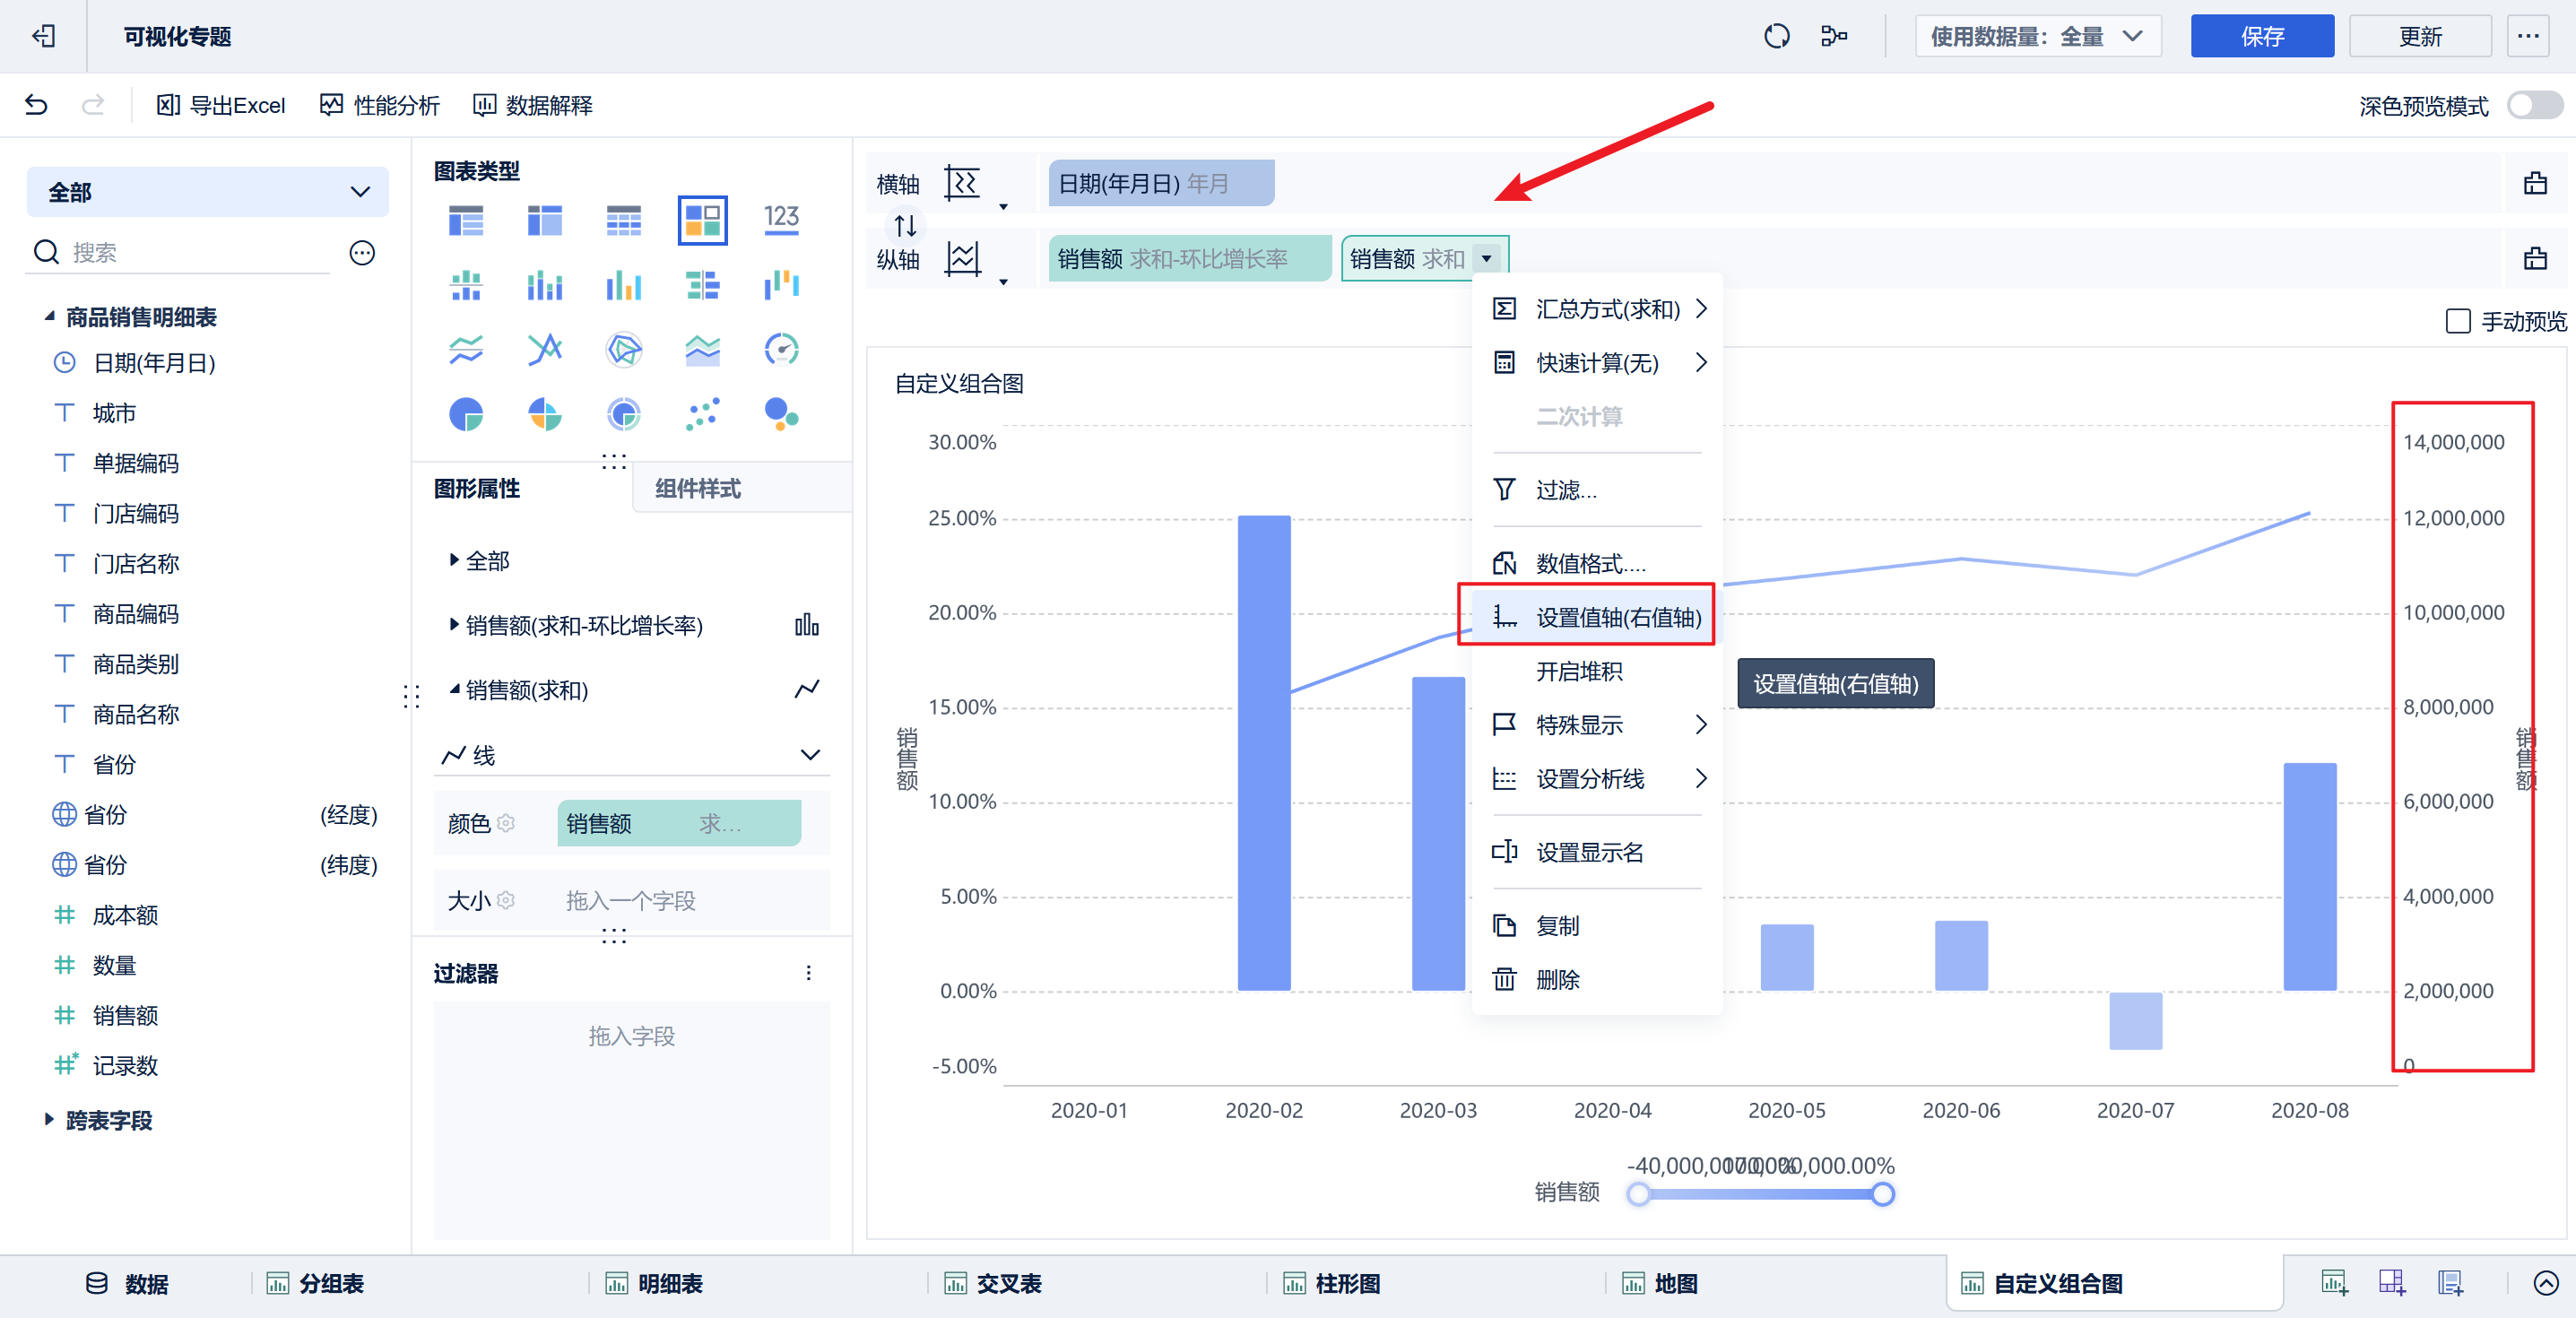
Task: Switch to the 组件样式 tab
Action: coord(697,489)
